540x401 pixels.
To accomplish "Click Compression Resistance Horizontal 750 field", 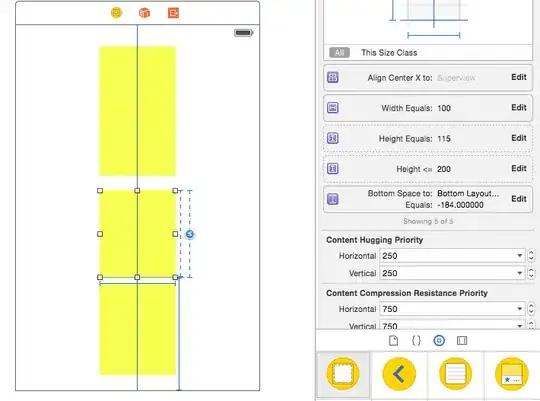I will 452,309.
